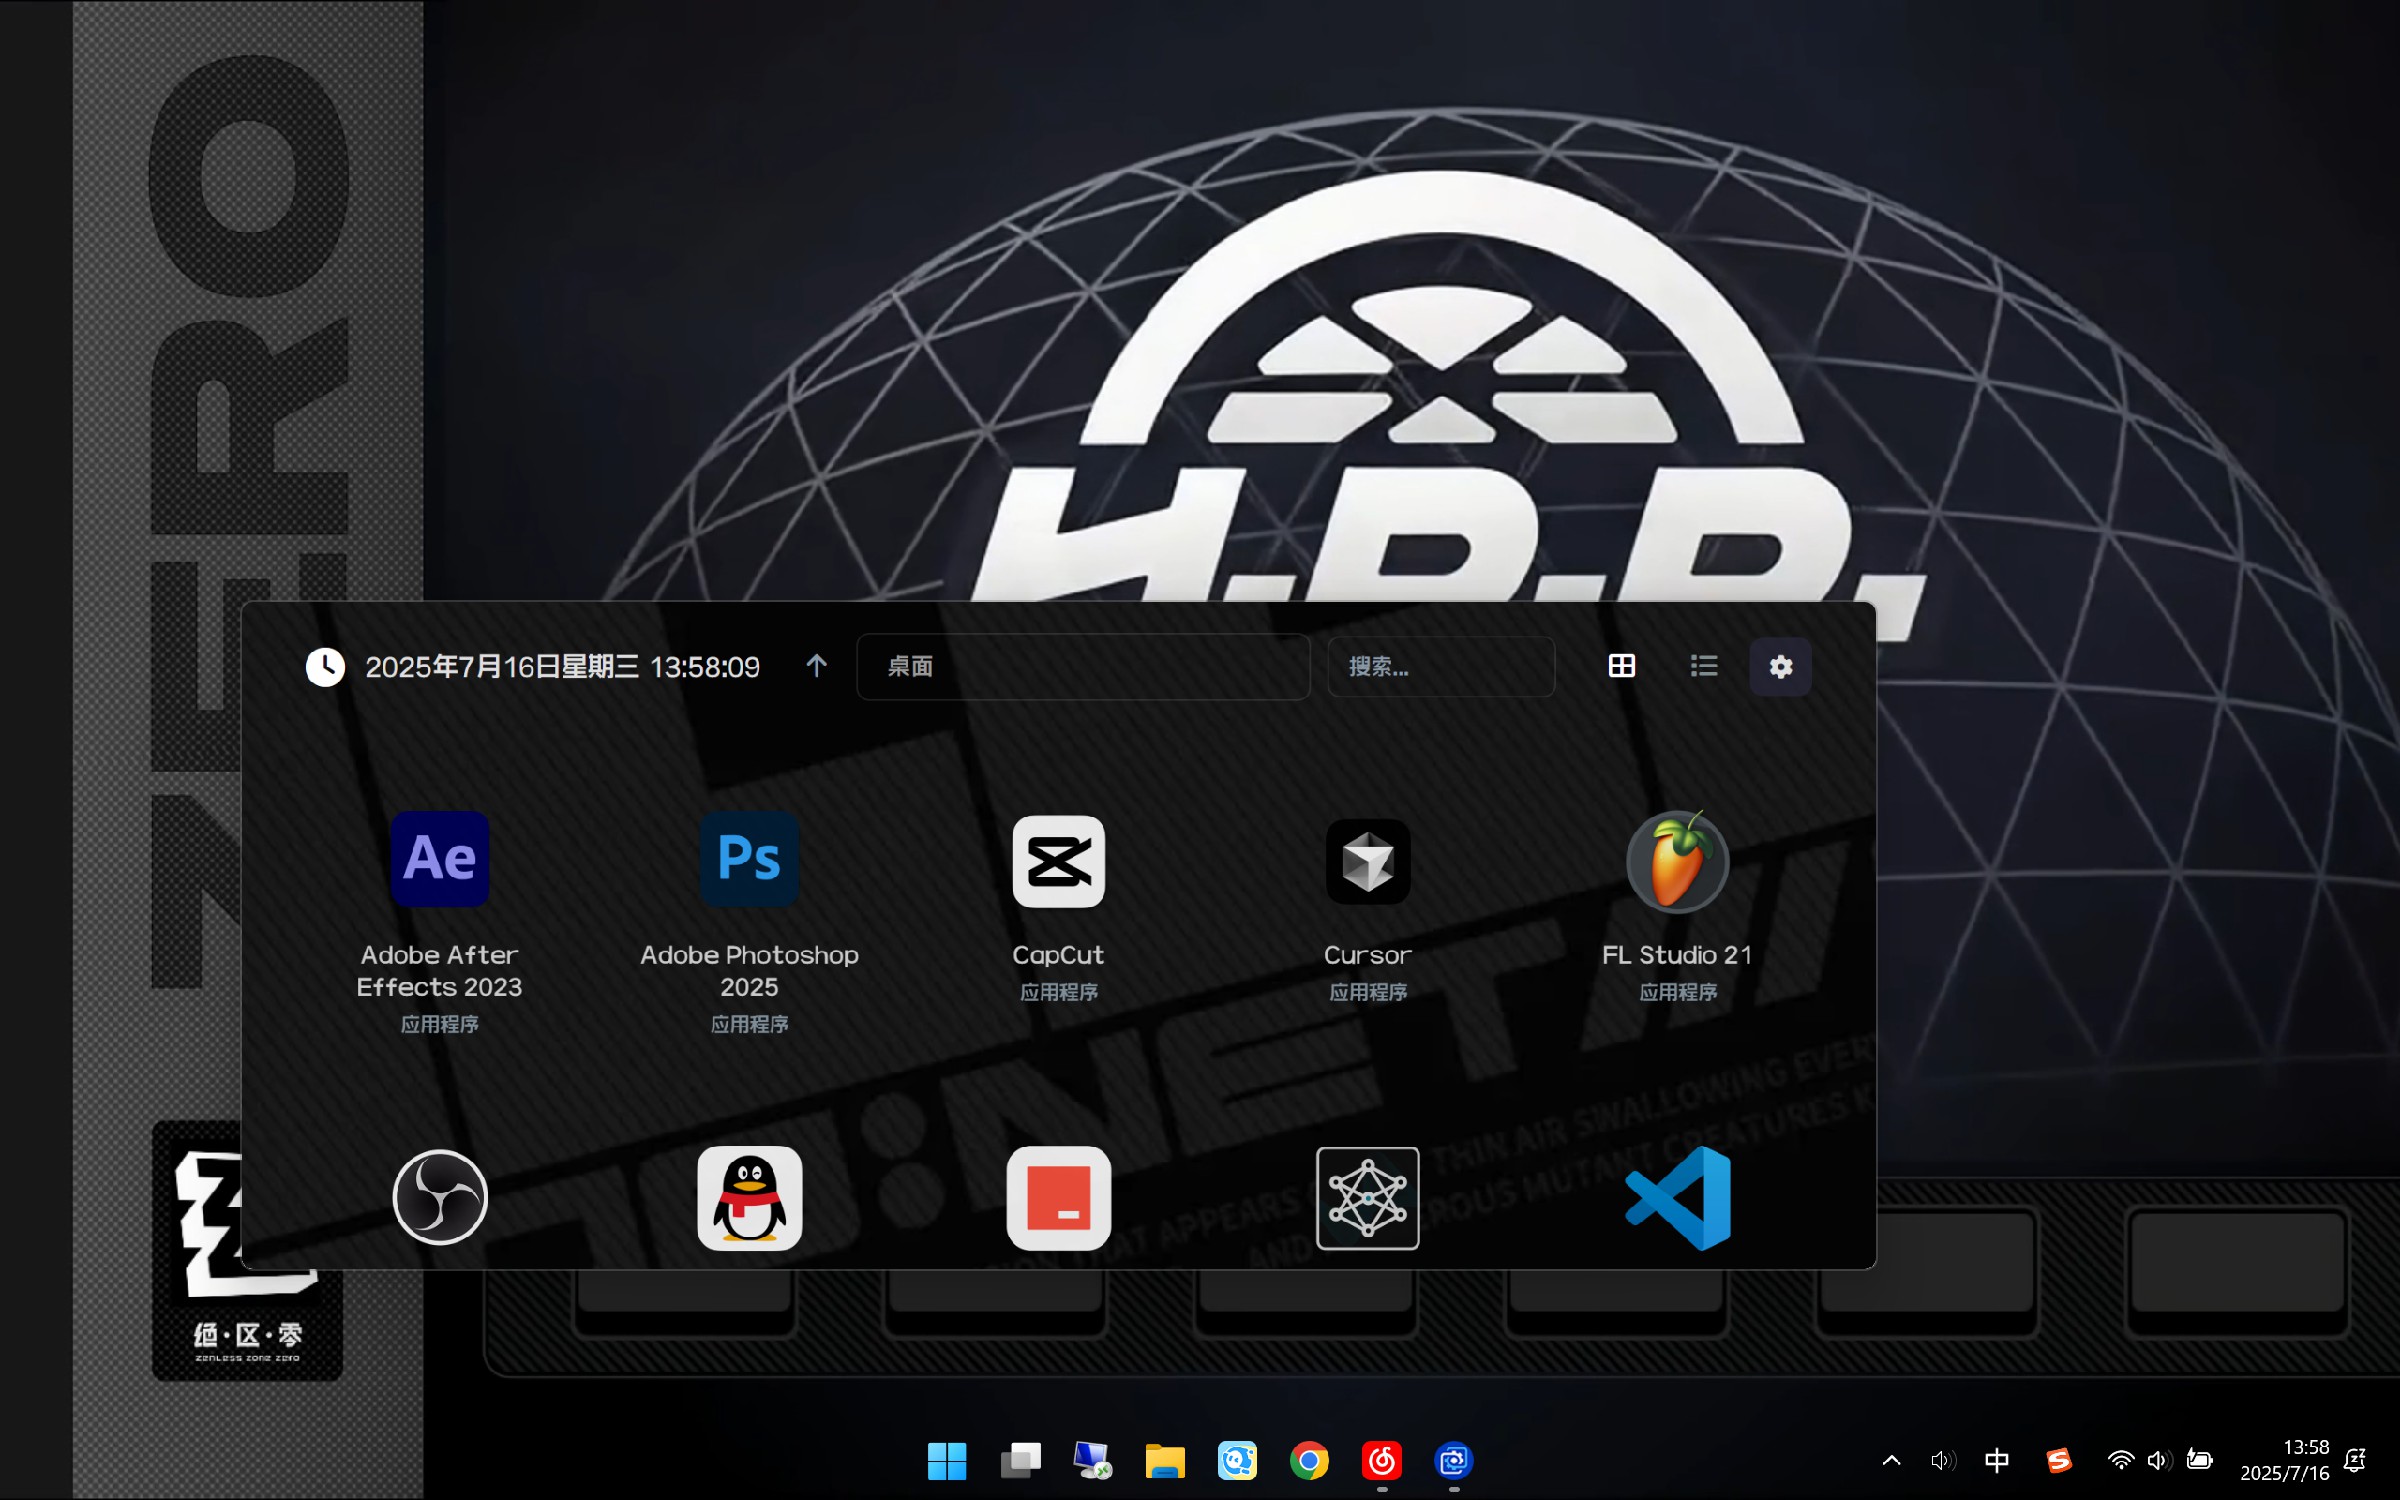The width and height of the screenshot is (2400, 1500).
Task: Go up one folder level arrow
Action: click(816, 666)
